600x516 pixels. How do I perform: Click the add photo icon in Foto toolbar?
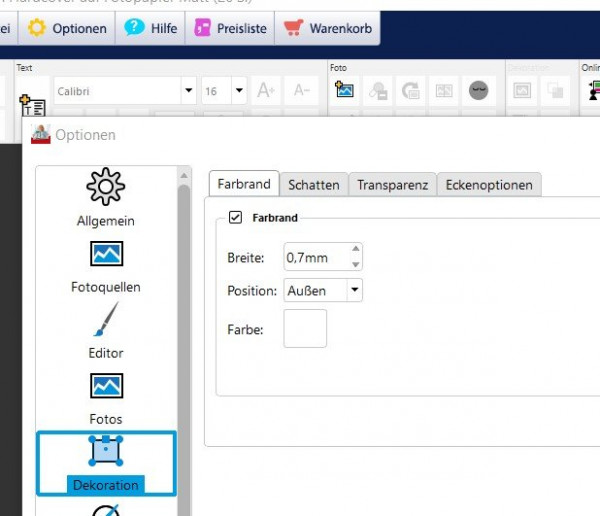(x=344, y=90)
